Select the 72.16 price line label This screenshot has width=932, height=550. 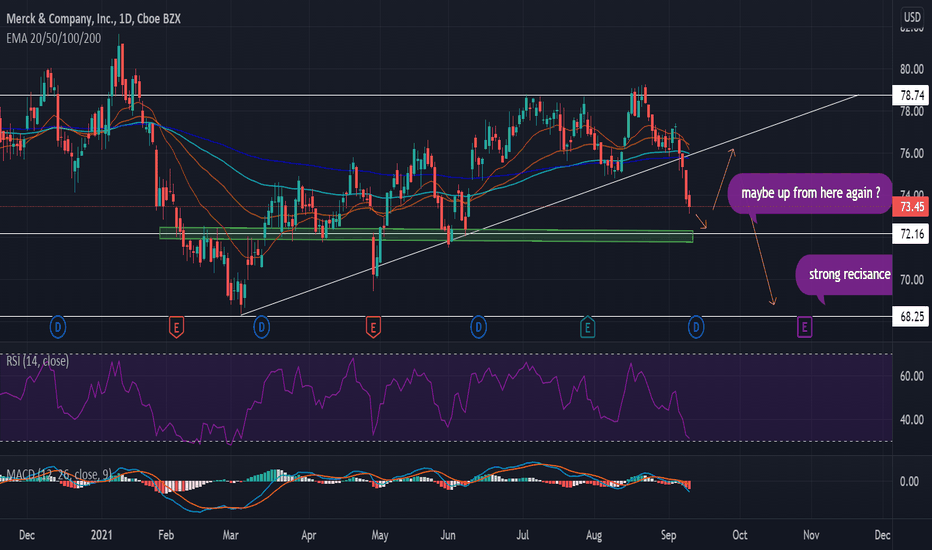click(911, 234)
